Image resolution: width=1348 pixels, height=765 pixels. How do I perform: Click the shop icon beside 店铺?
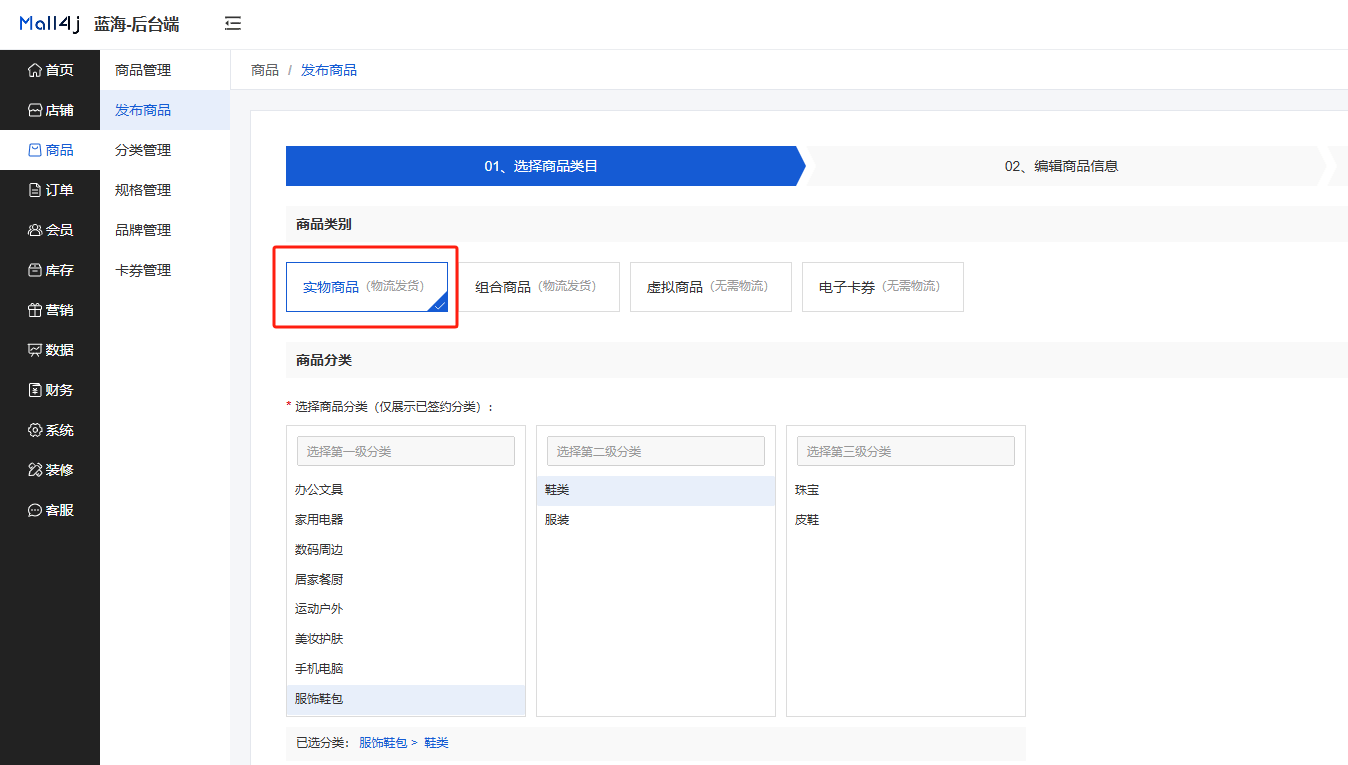coord(35,110)
